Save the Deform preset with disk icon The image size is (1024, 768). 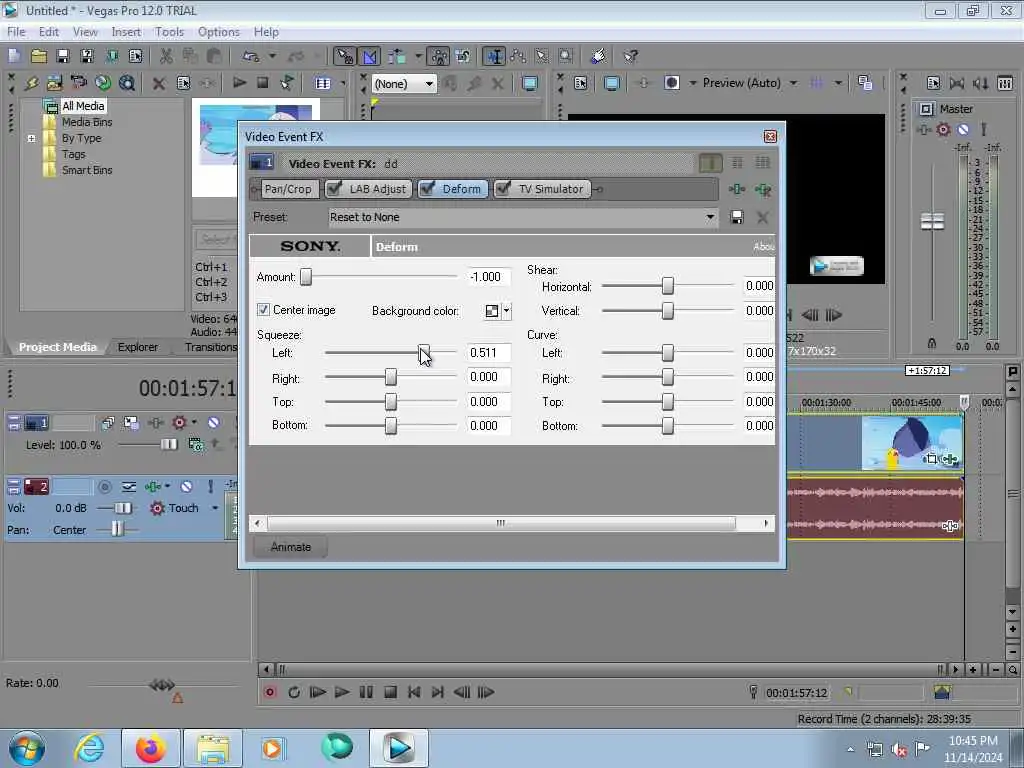[737, 217]
